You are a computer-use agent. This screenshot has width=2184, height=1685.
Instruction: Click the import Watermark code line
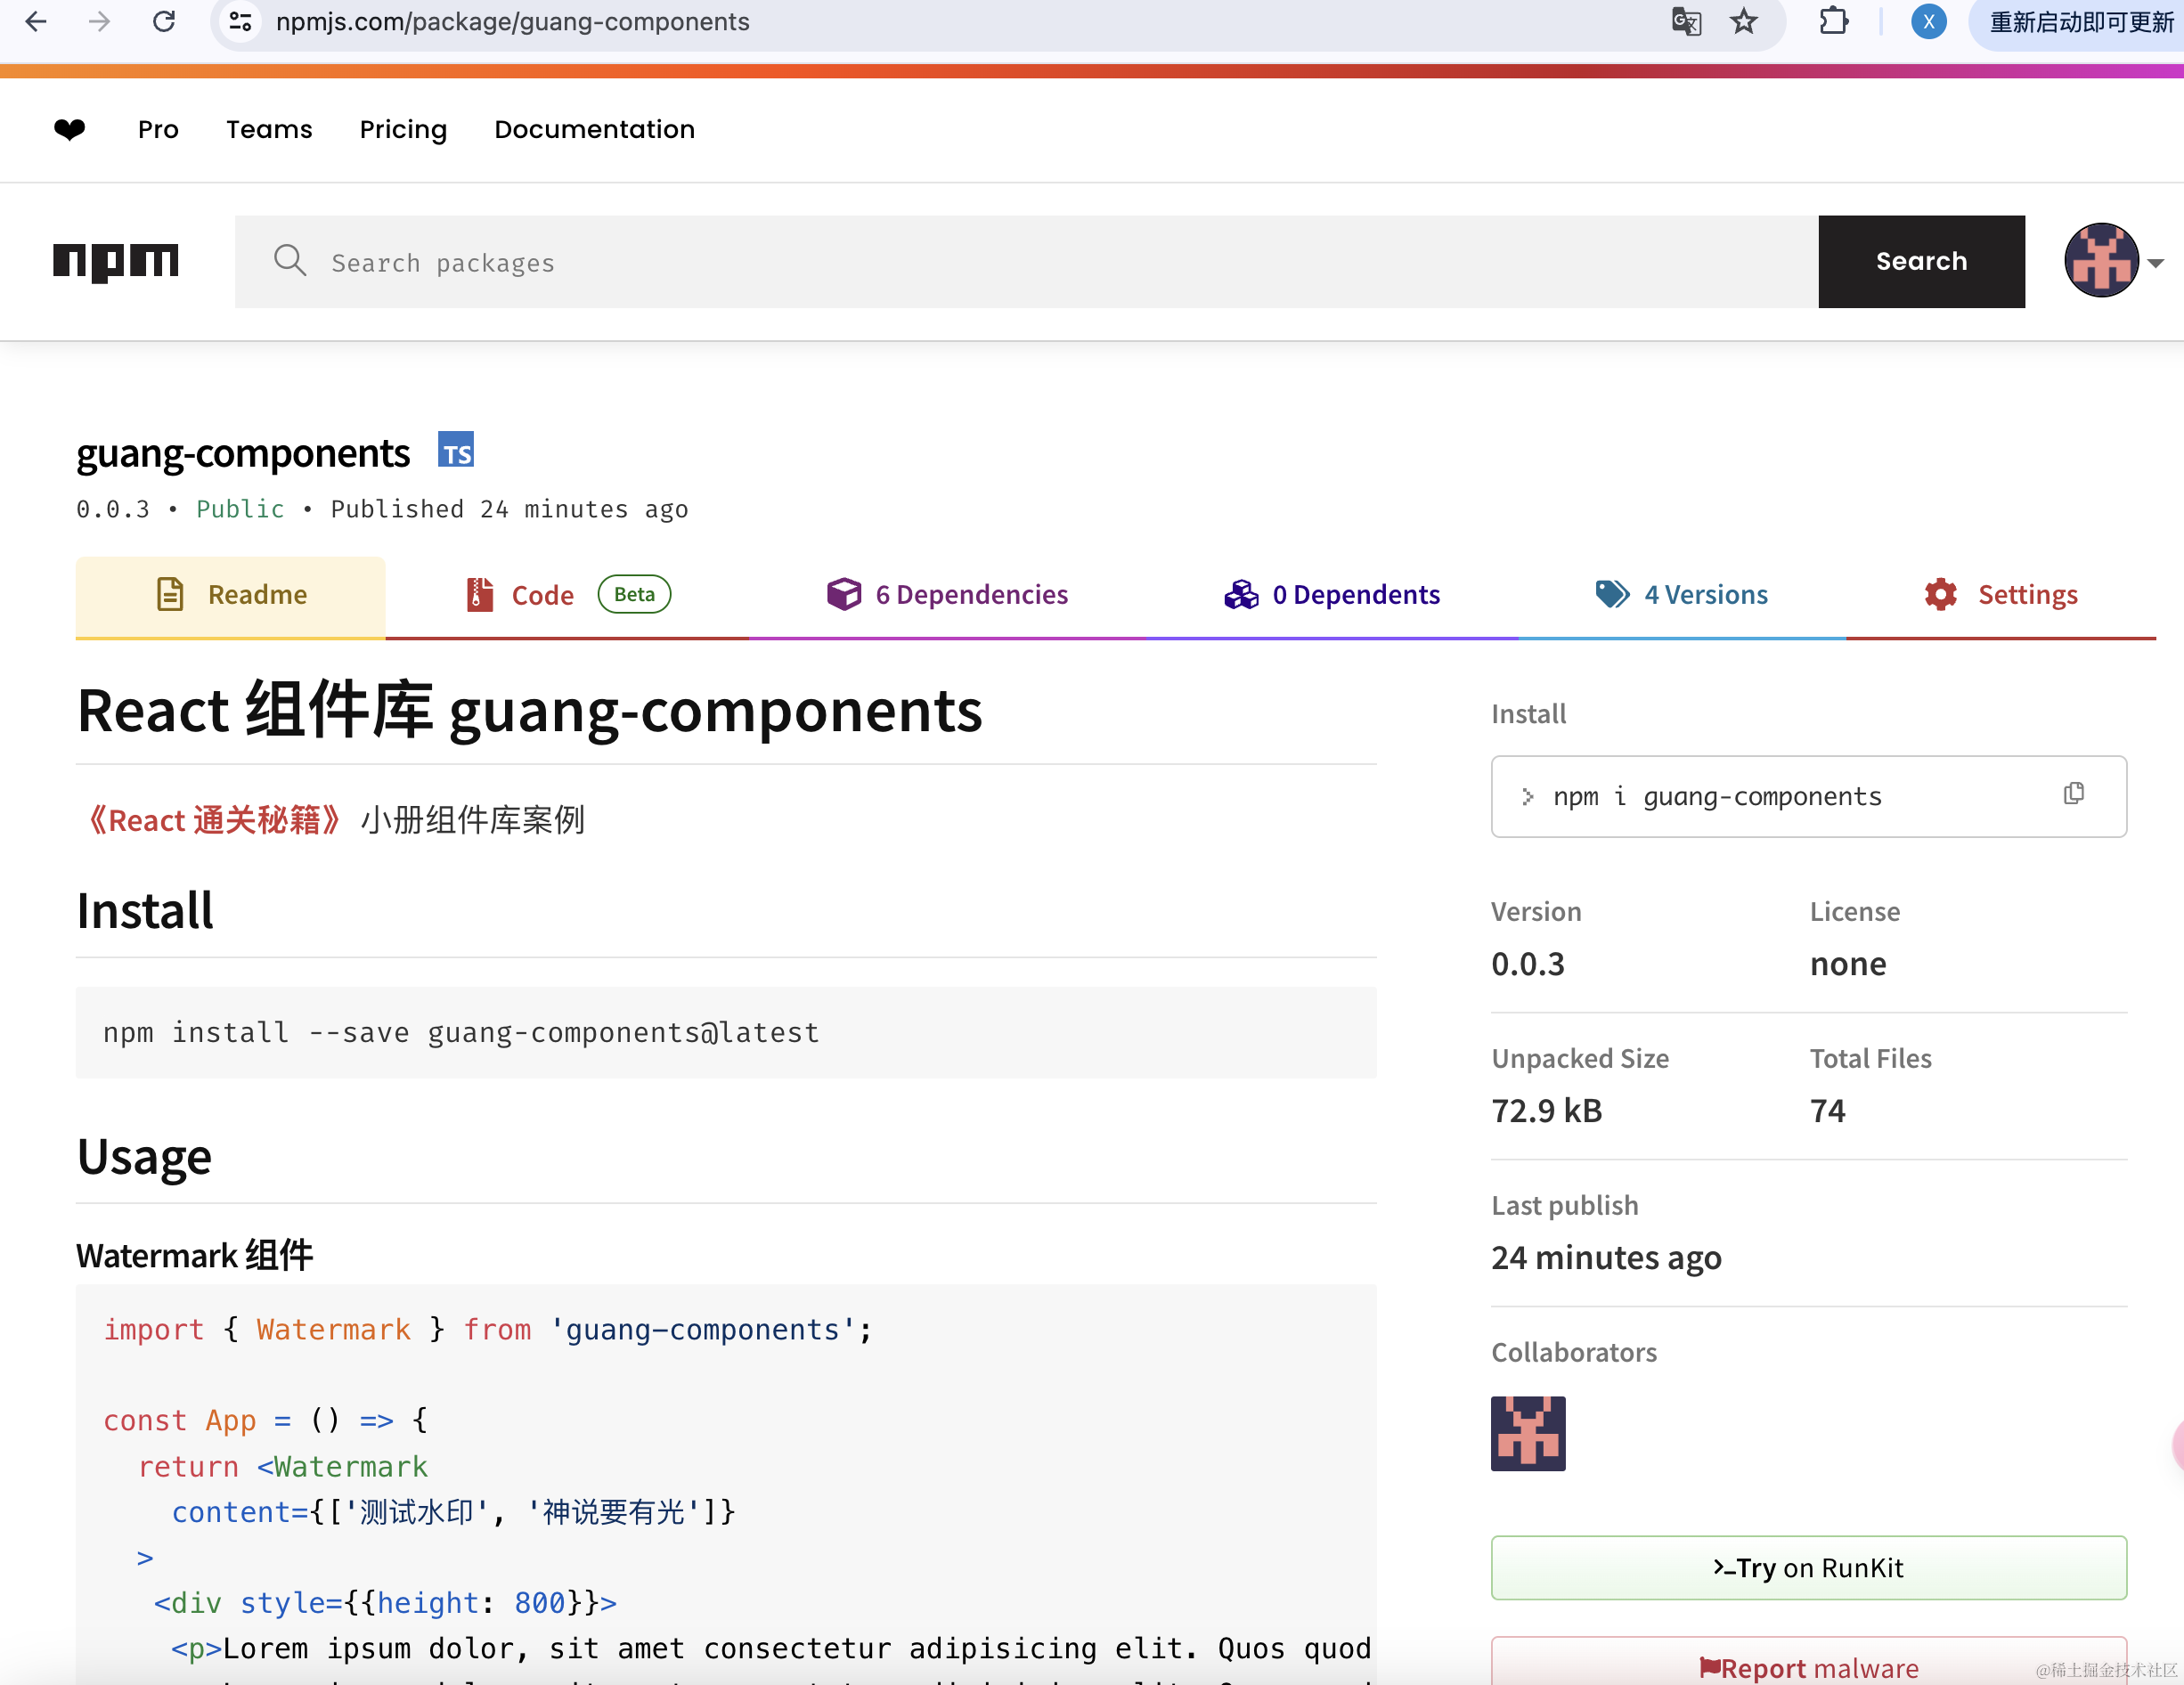(x=488, y=1329)
